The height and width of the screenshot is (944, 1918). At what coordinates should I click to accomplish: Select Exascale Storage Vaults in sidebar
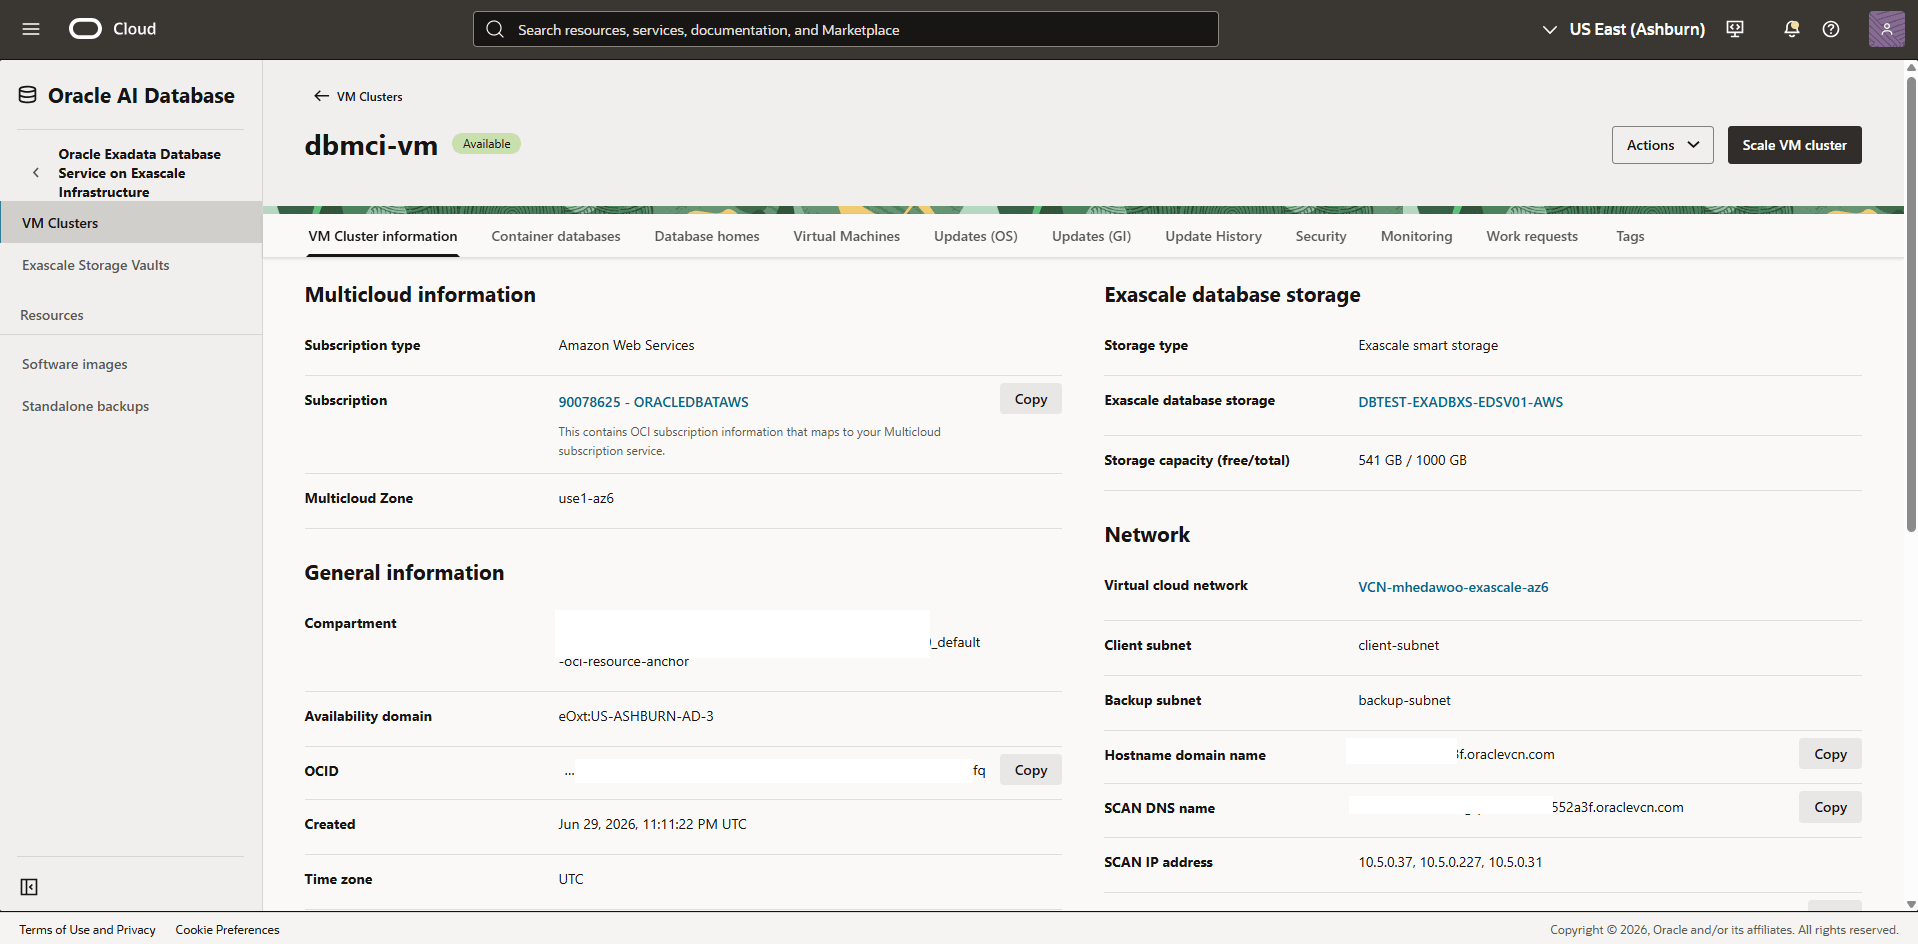pos(131,265)
